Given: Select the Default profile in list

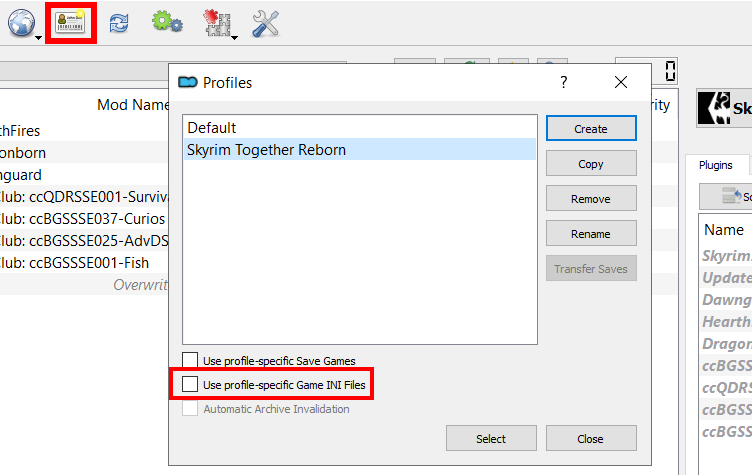Looking at the screenshot, I should coord(212,128).
